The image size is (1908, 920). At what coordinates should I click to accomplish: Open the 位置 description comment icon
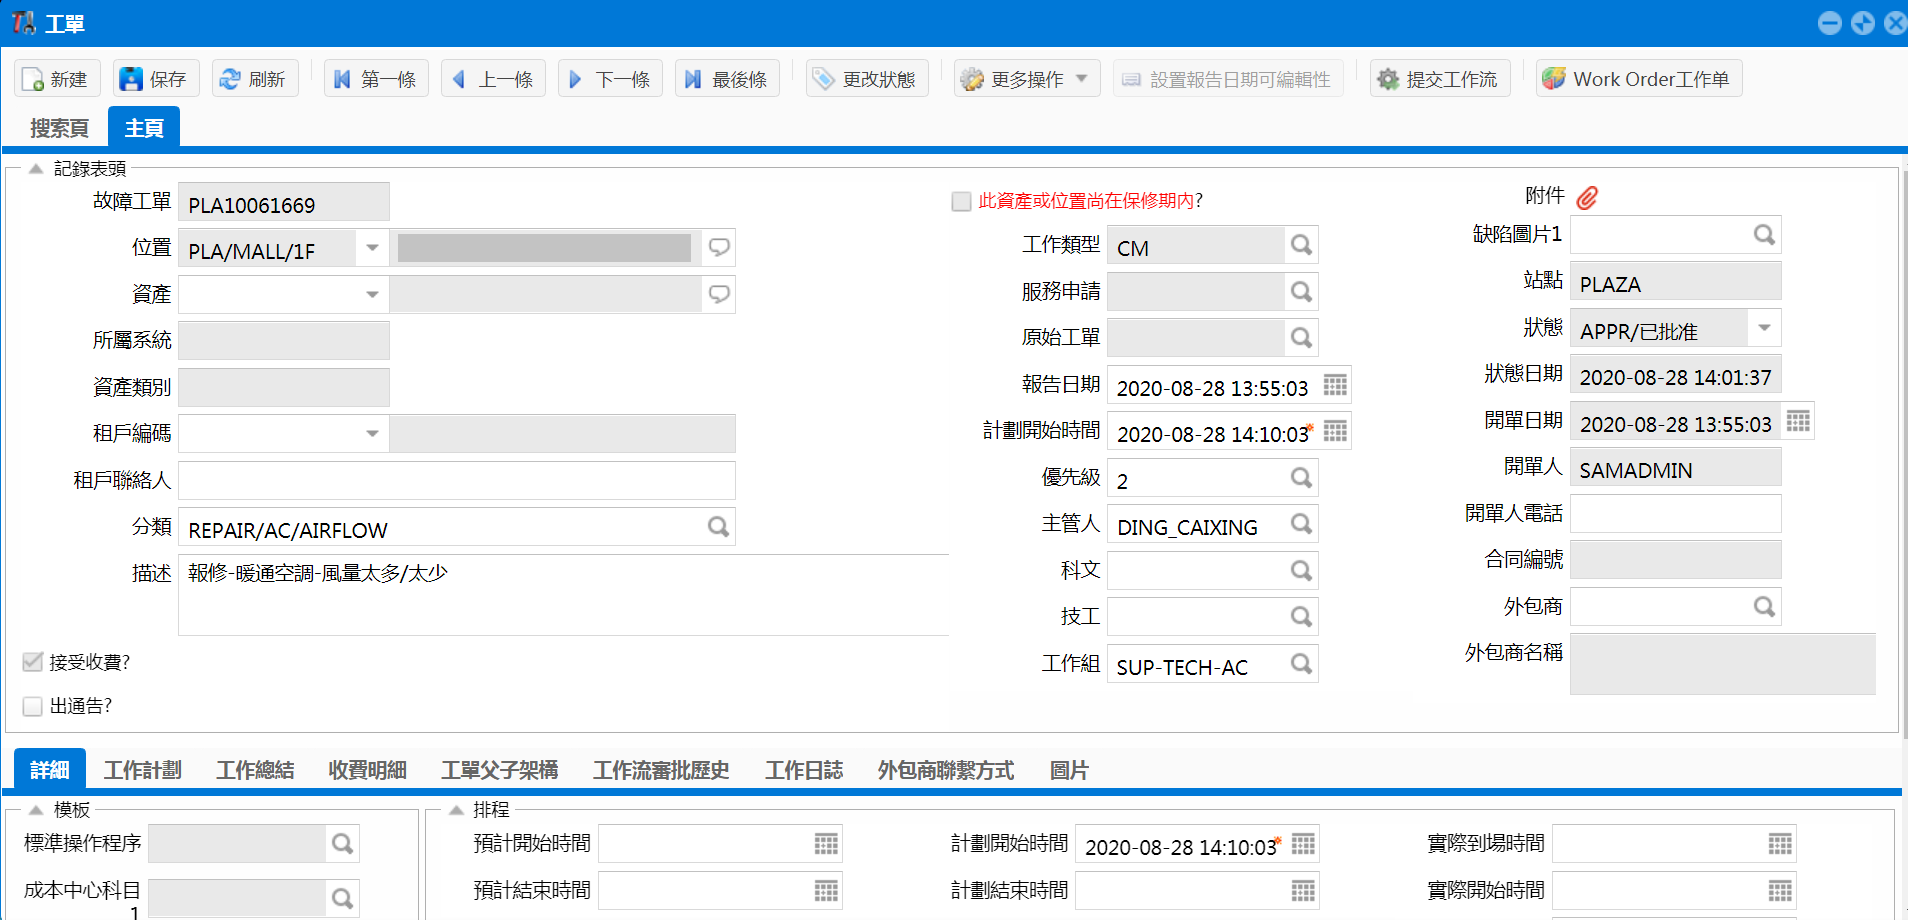click(719, 247)
